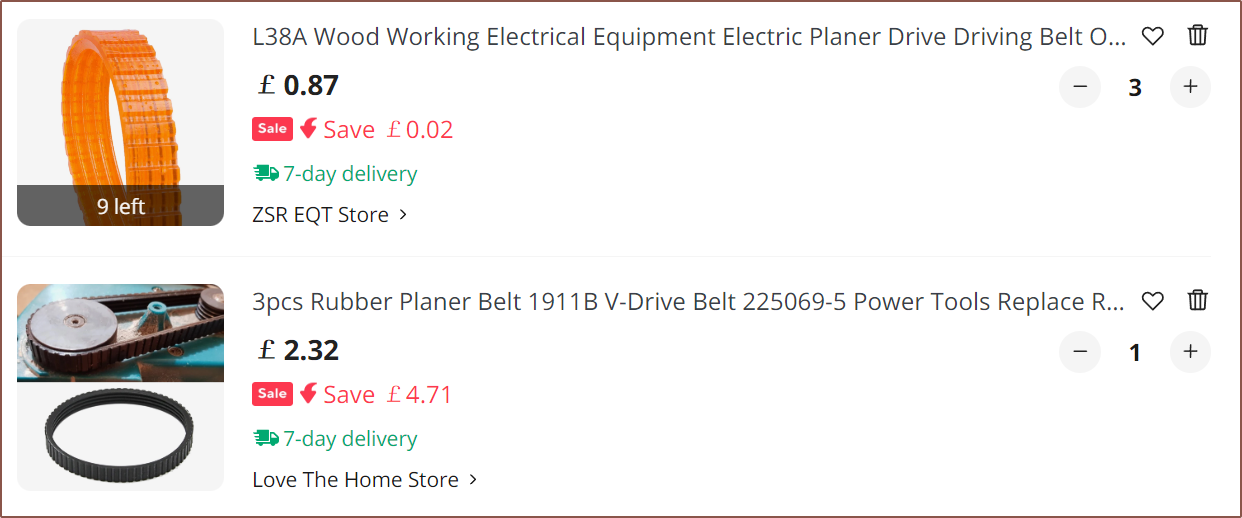Viewport: 1242px width, 518px height.
Task: Decrease quantity of 3pcs Rubber Belt
Action: pos(1080,352)
